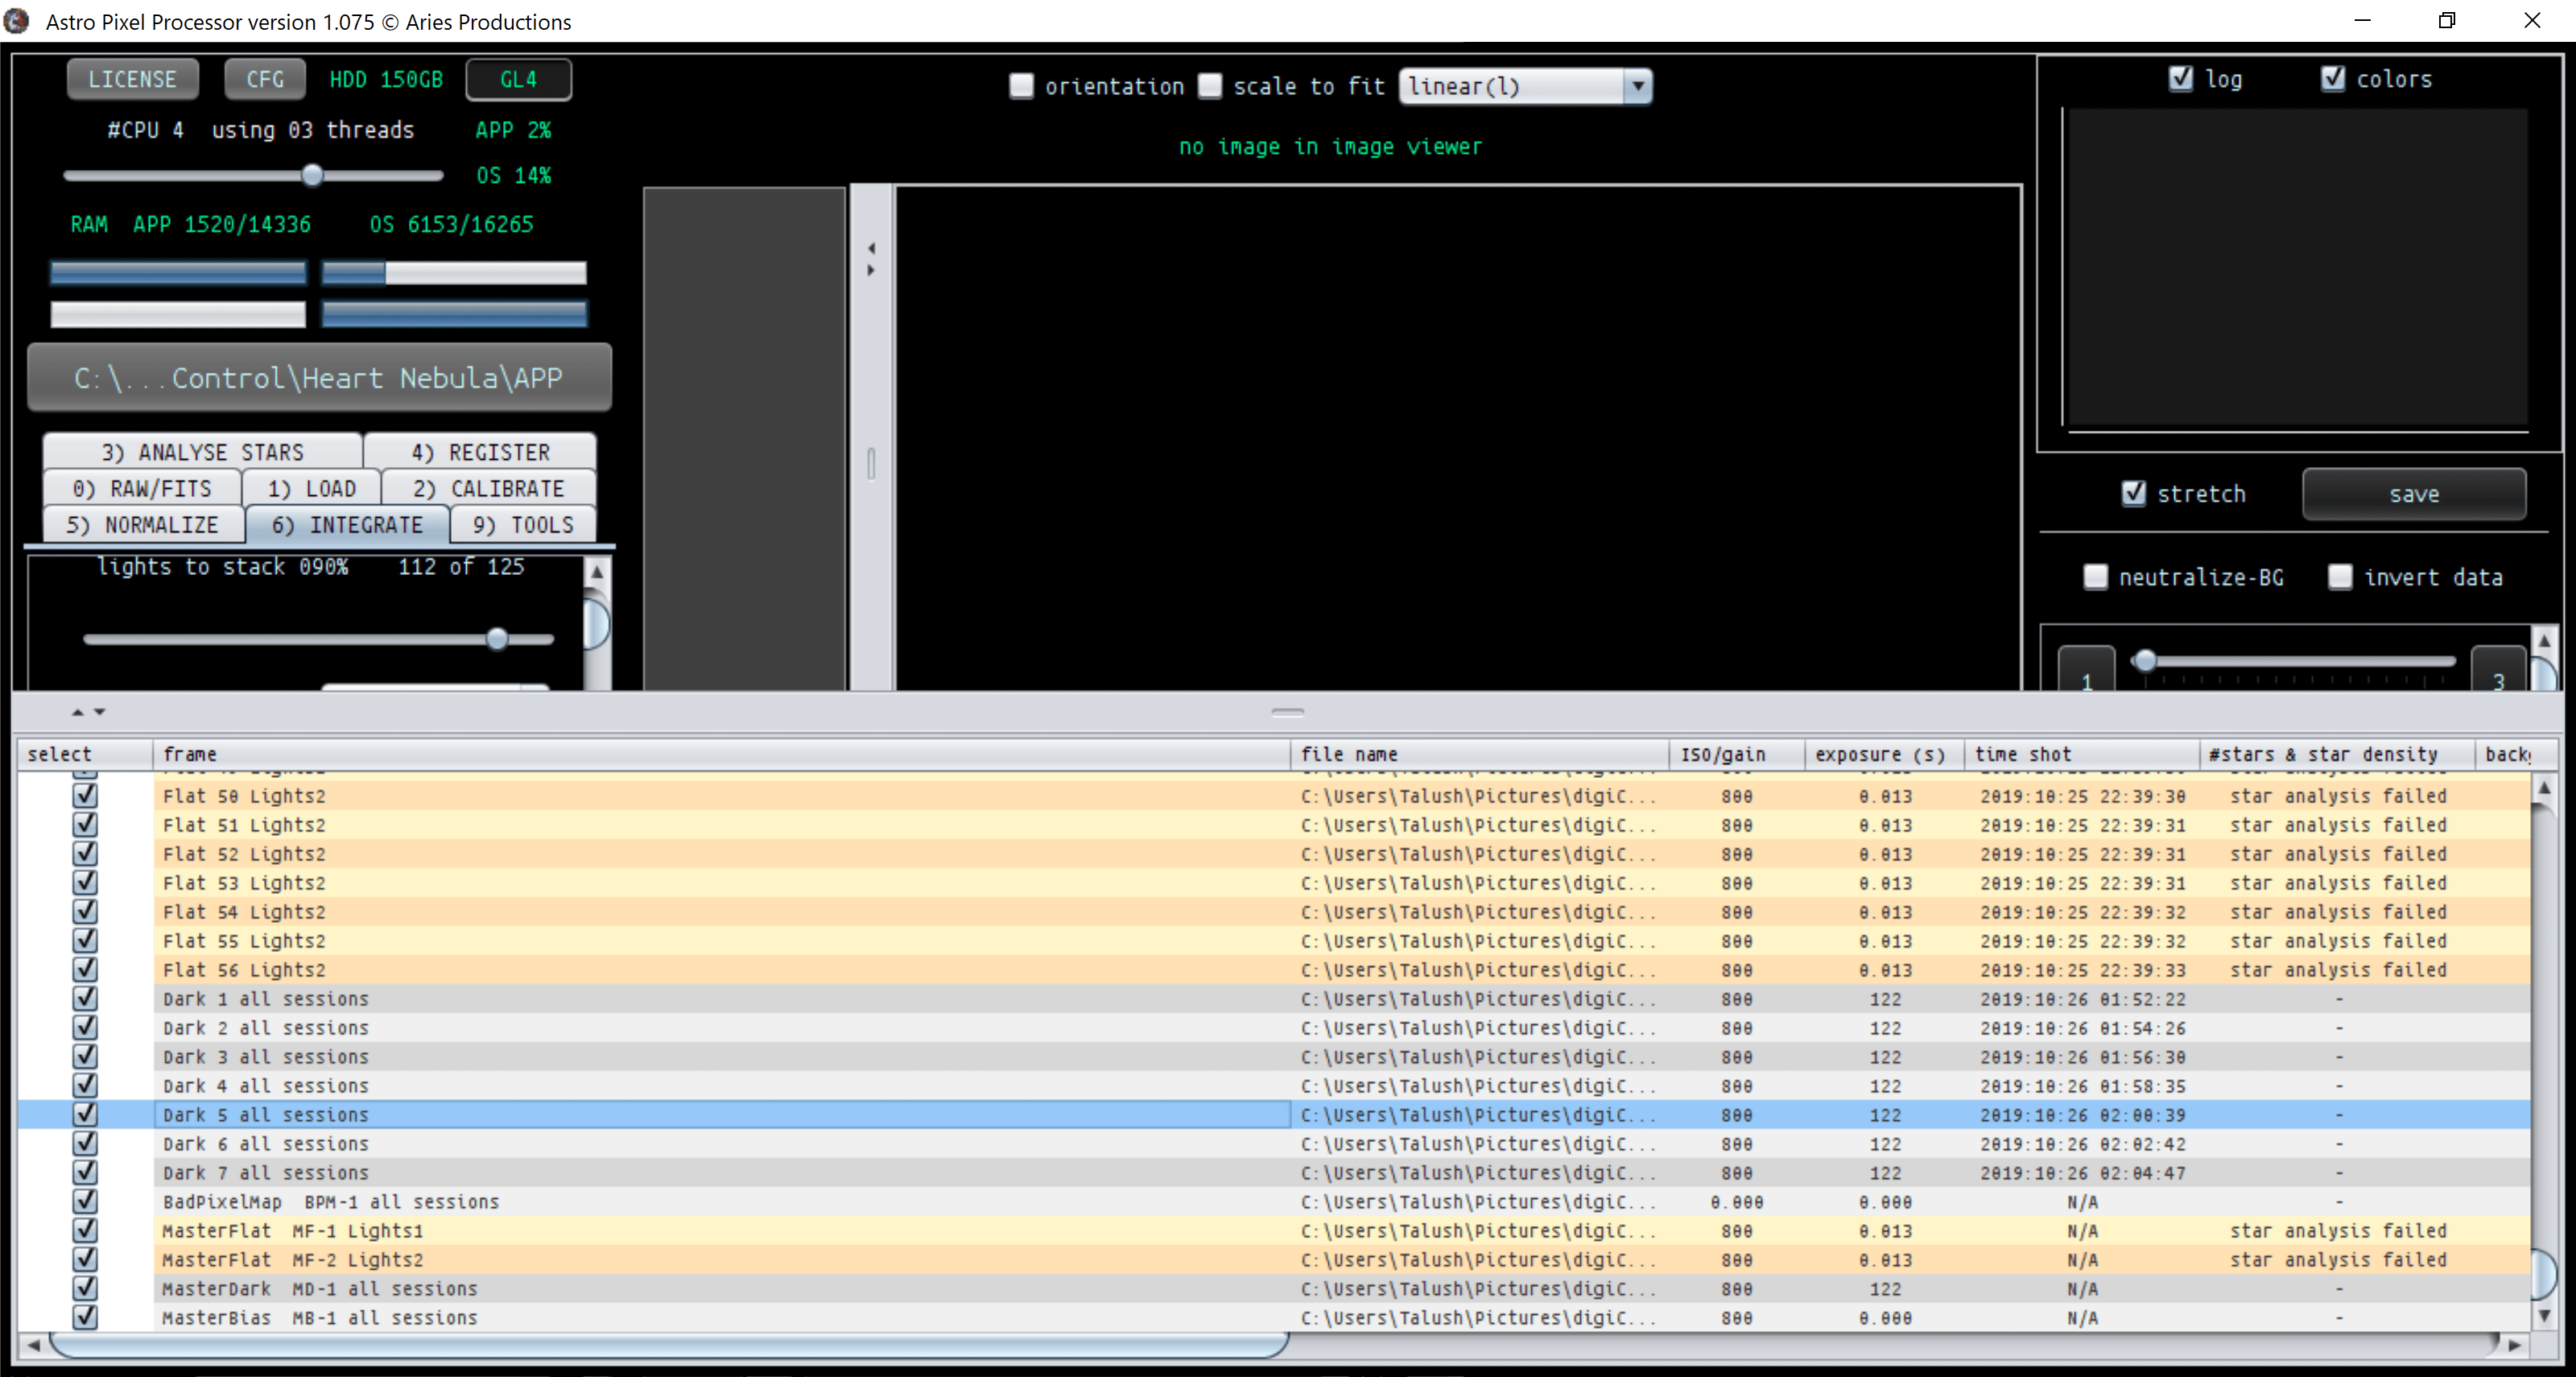Viewport: 2576px width, 1377px height.
Task: Switch to the 5) NORMALIZE tab
Action: point(143,525)
